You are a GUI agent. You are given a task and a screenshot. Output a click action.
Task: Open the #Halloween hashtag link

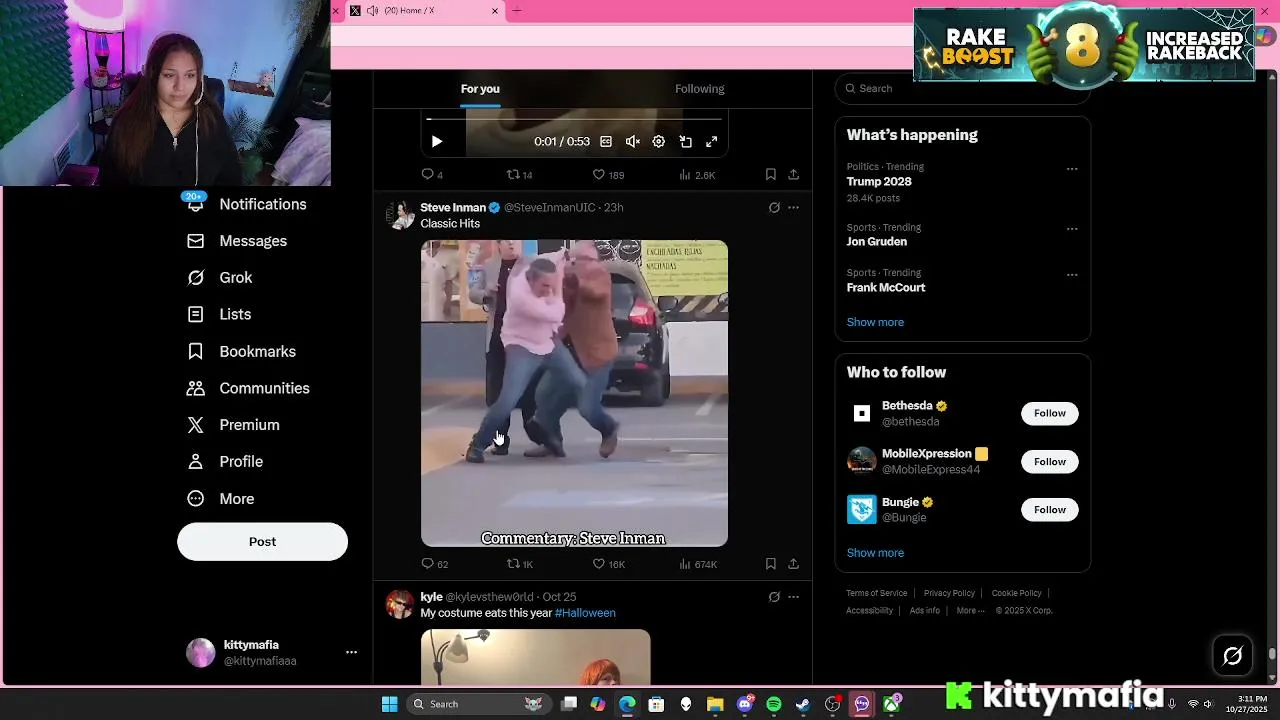[x=585, y=613]
